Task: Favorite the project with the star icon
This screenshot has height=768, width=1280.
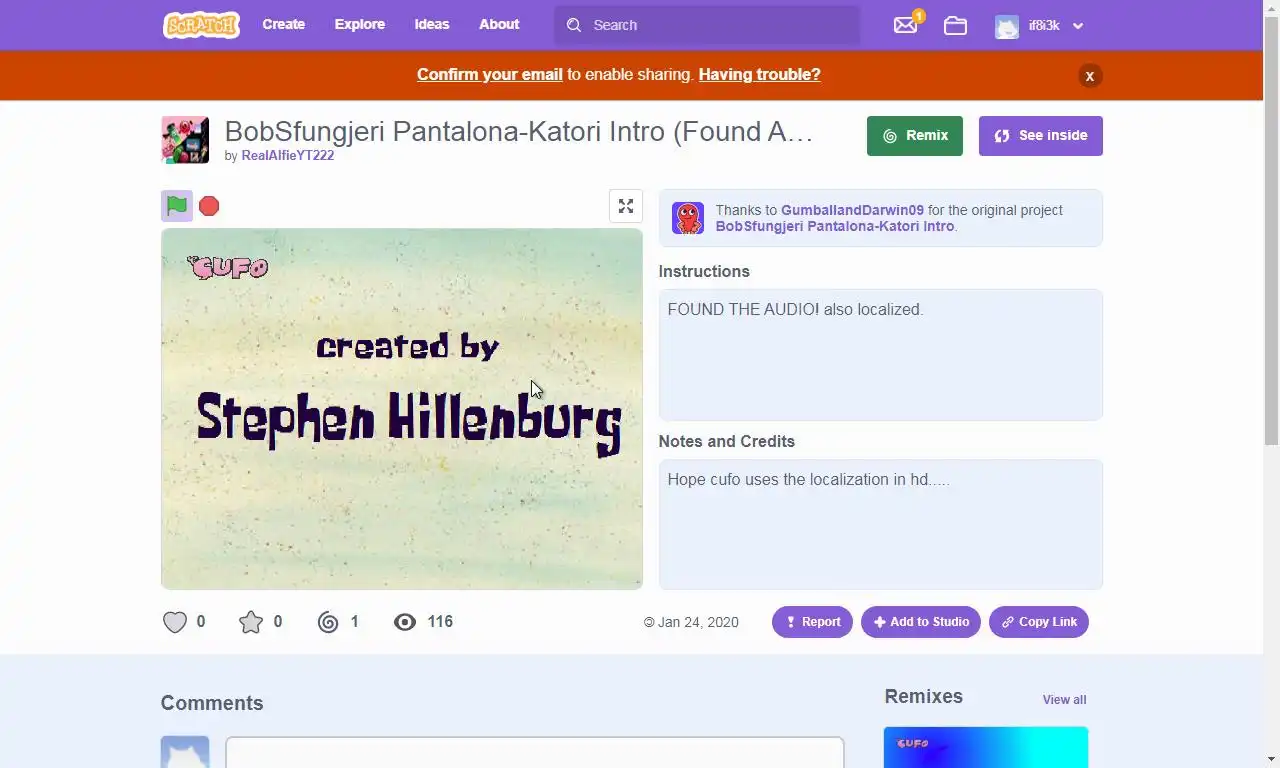Action: (251, 622)
